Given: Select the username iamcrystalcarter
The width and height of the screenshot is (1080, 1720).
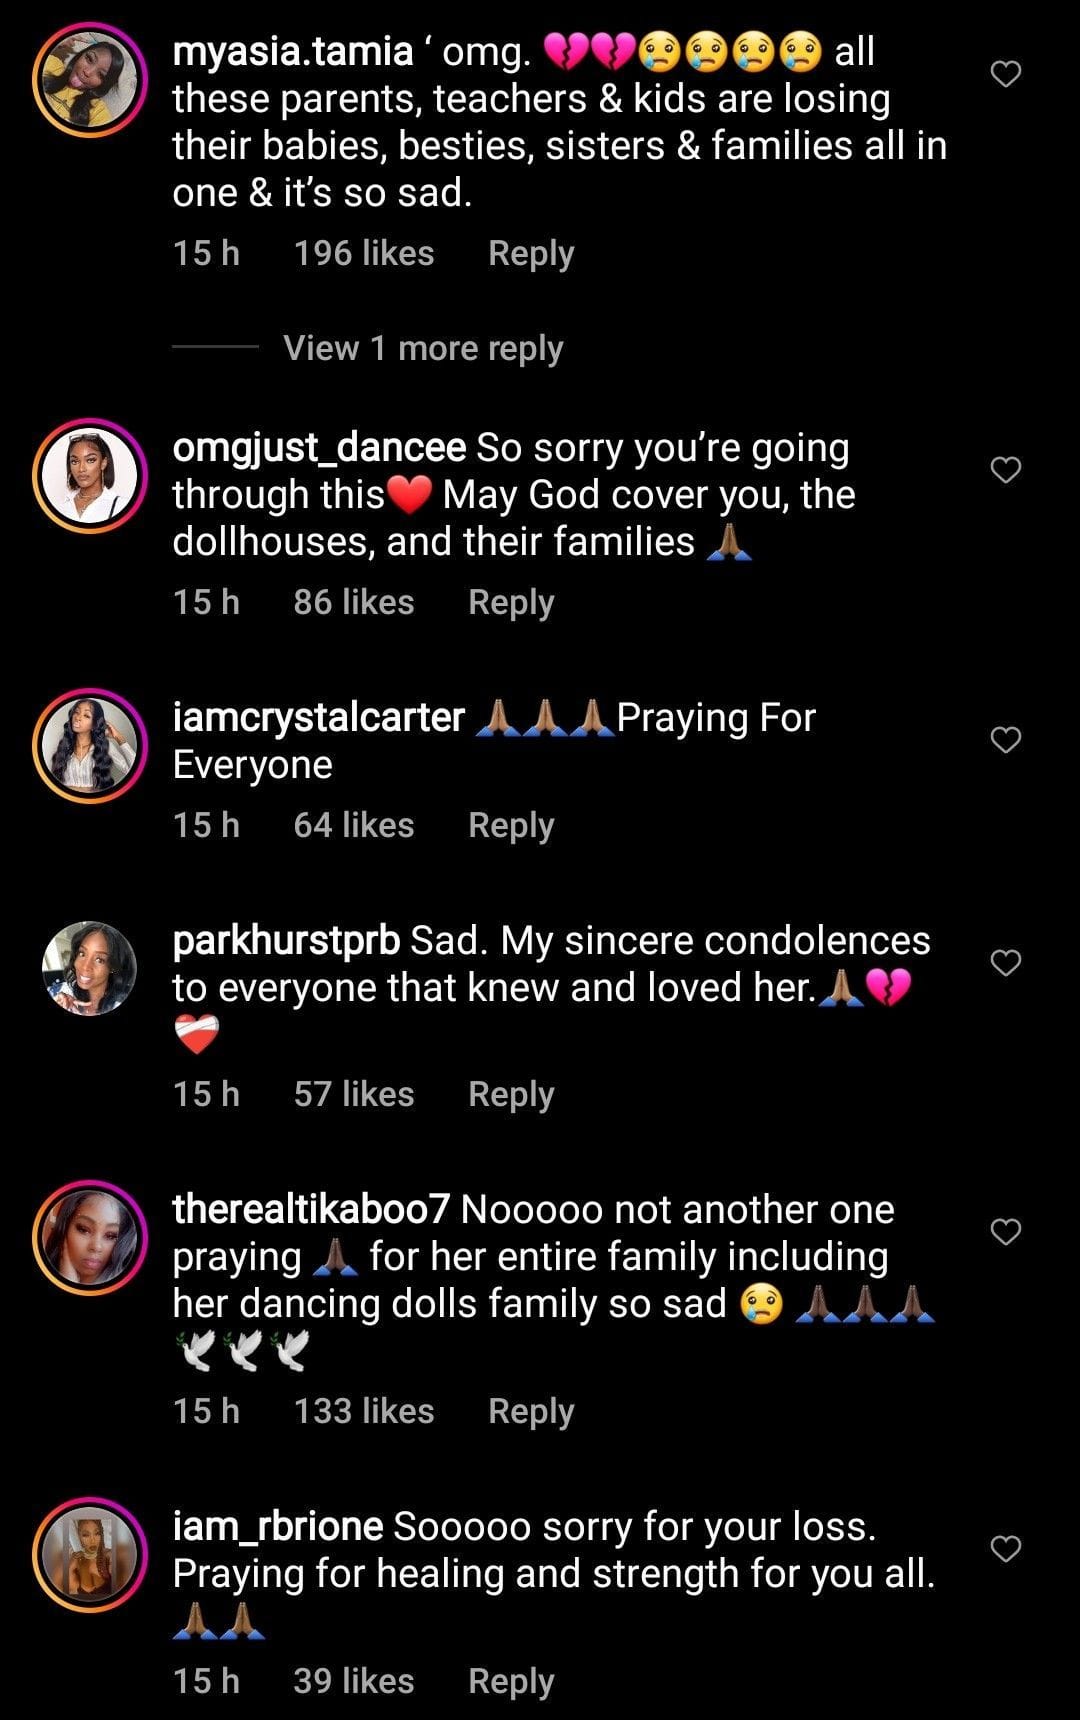Looking at the screenshot, I should click(x=318, y=716).
